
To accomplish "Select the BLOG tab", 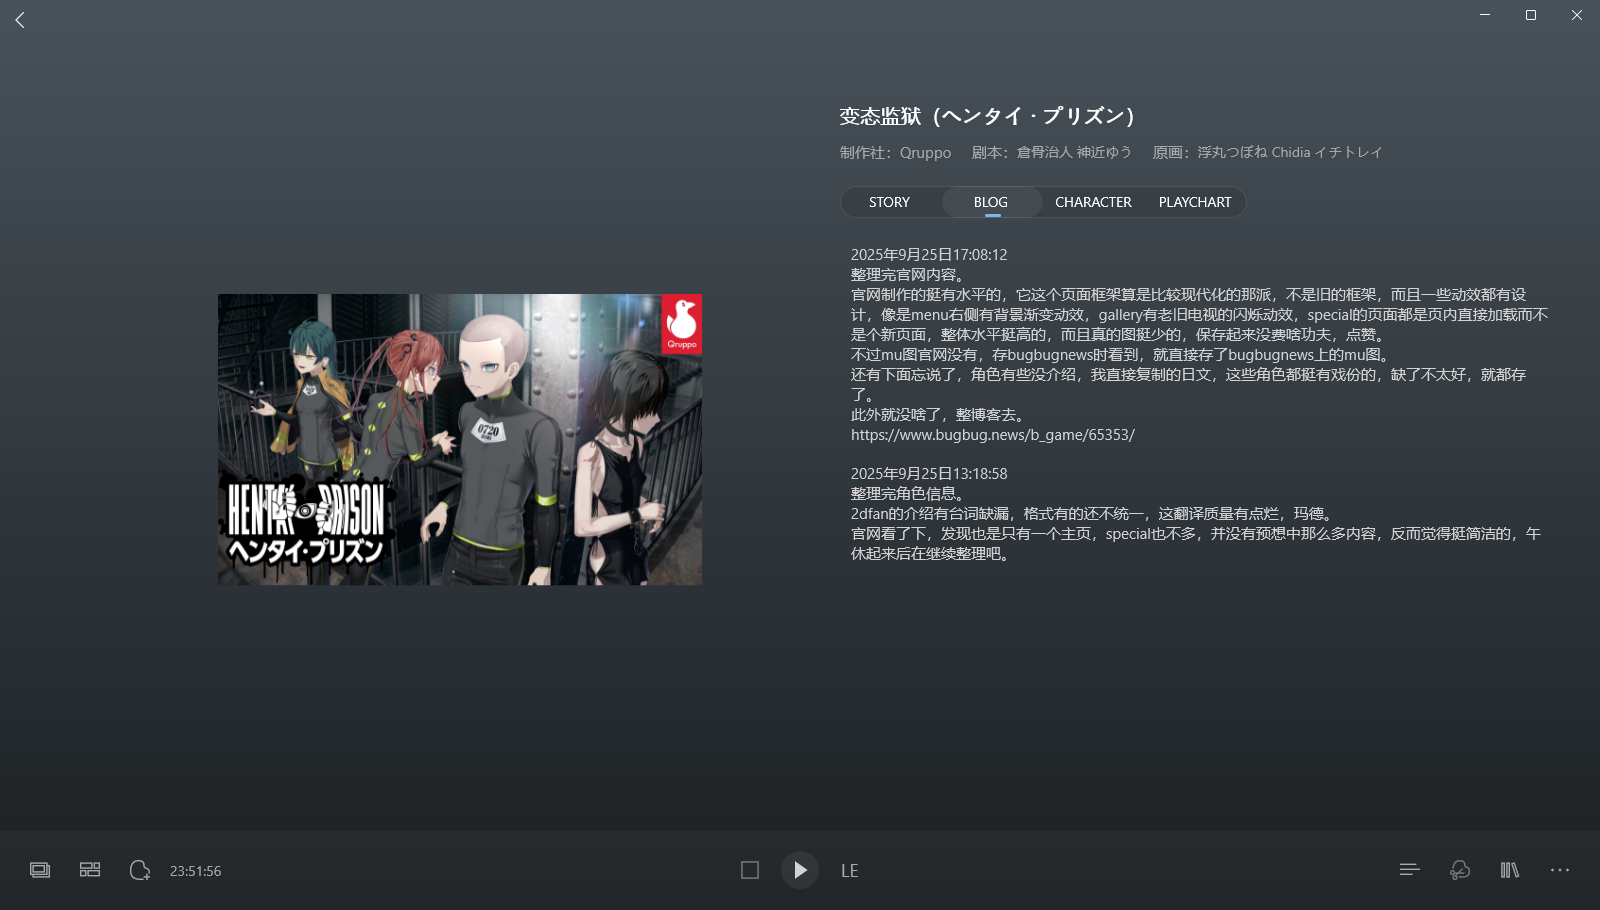I will point(991,202).
